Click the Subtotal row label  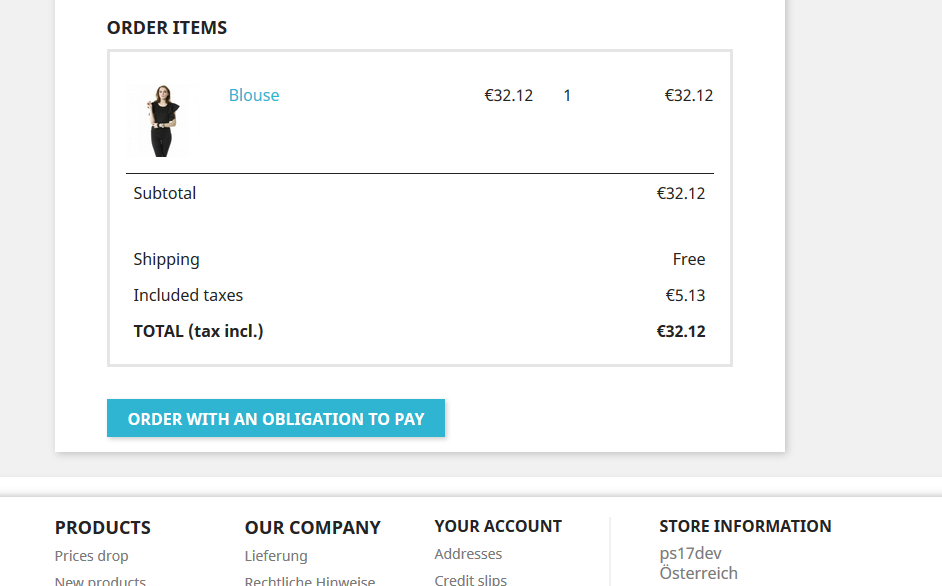pos(165,193)
